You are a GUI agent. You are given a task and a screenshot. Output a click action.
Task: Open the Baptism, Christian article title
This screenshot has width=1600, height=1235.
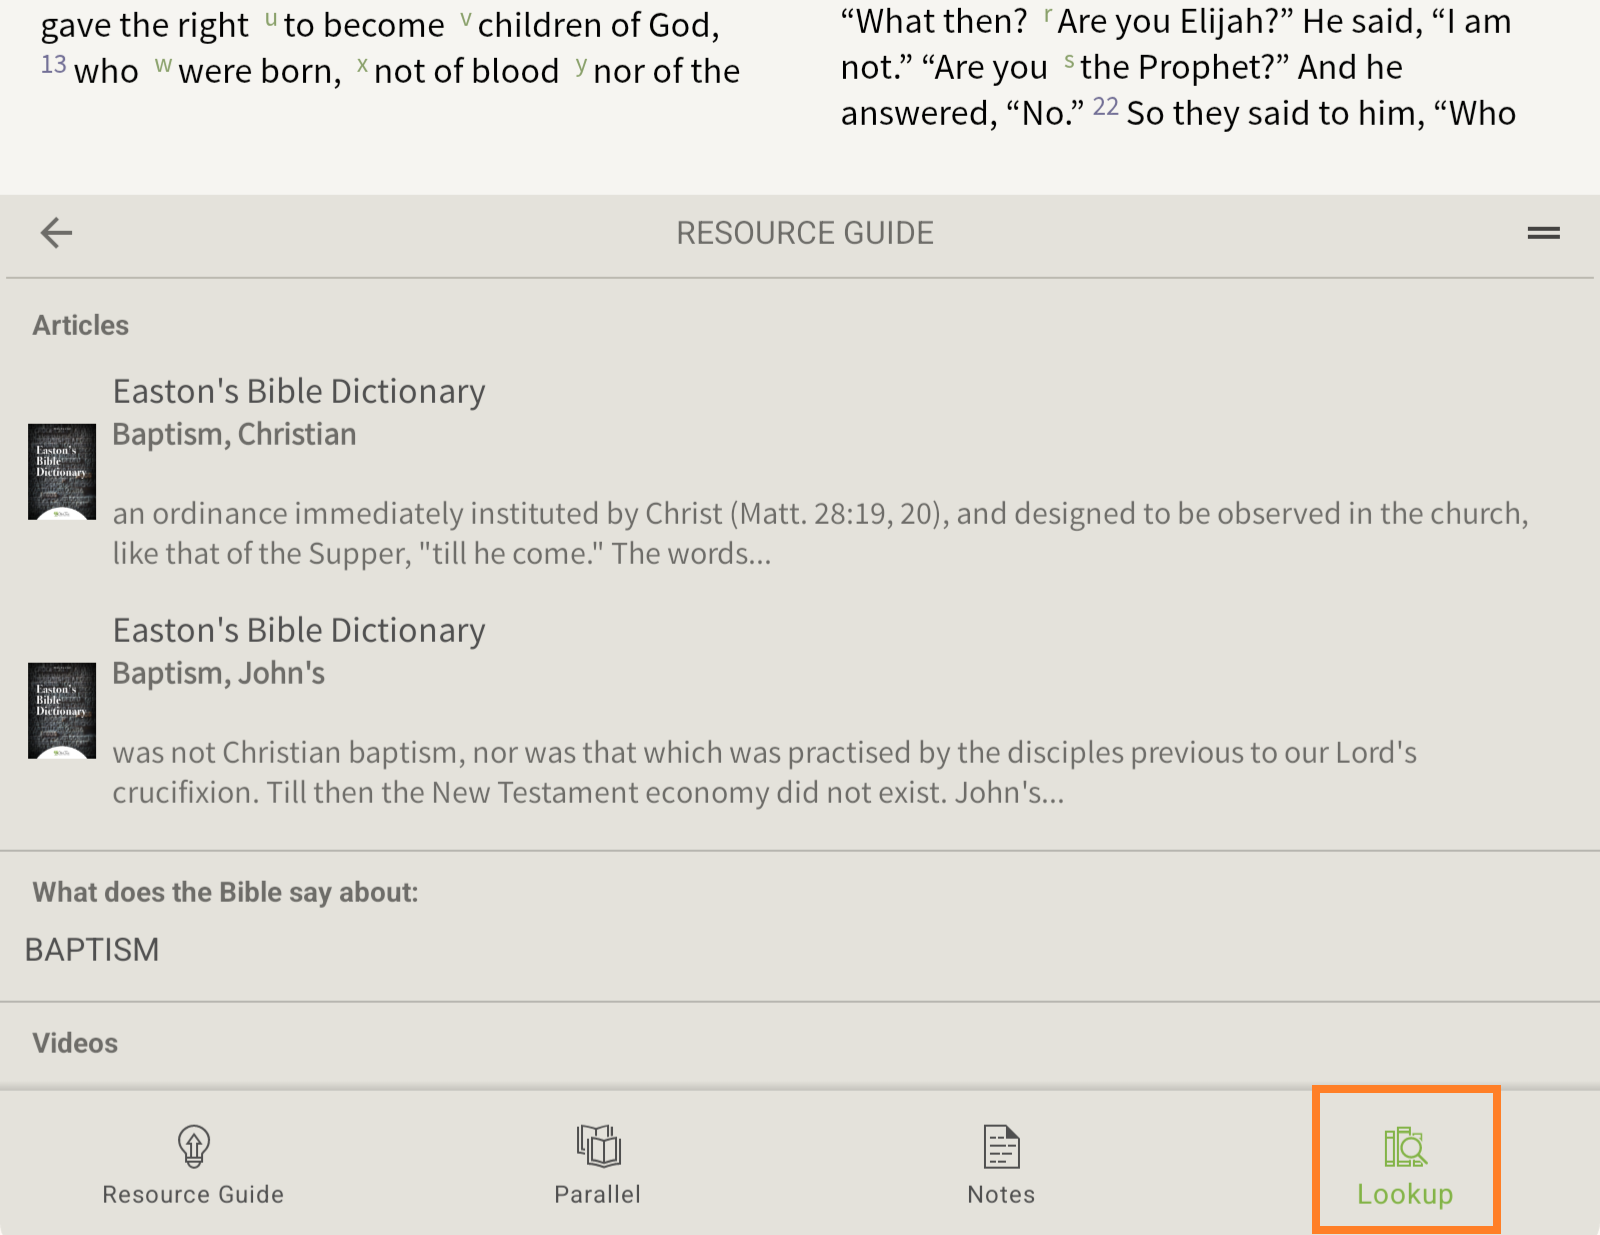click(234, 435)
